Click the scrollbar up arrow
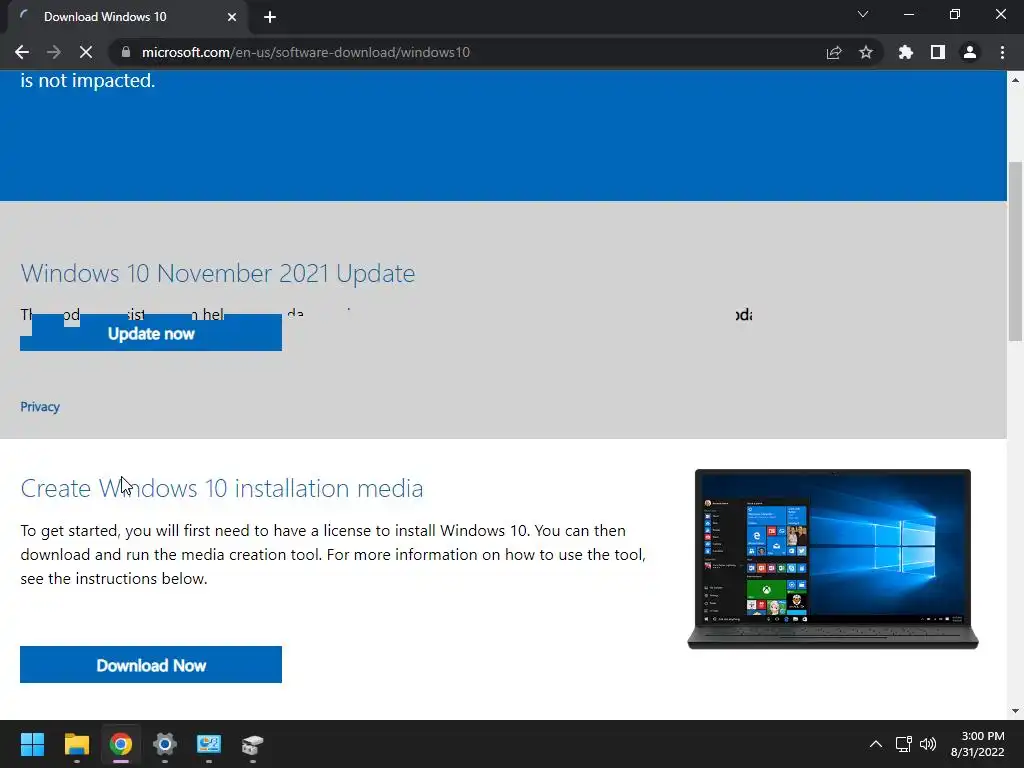 point(1016,80)
